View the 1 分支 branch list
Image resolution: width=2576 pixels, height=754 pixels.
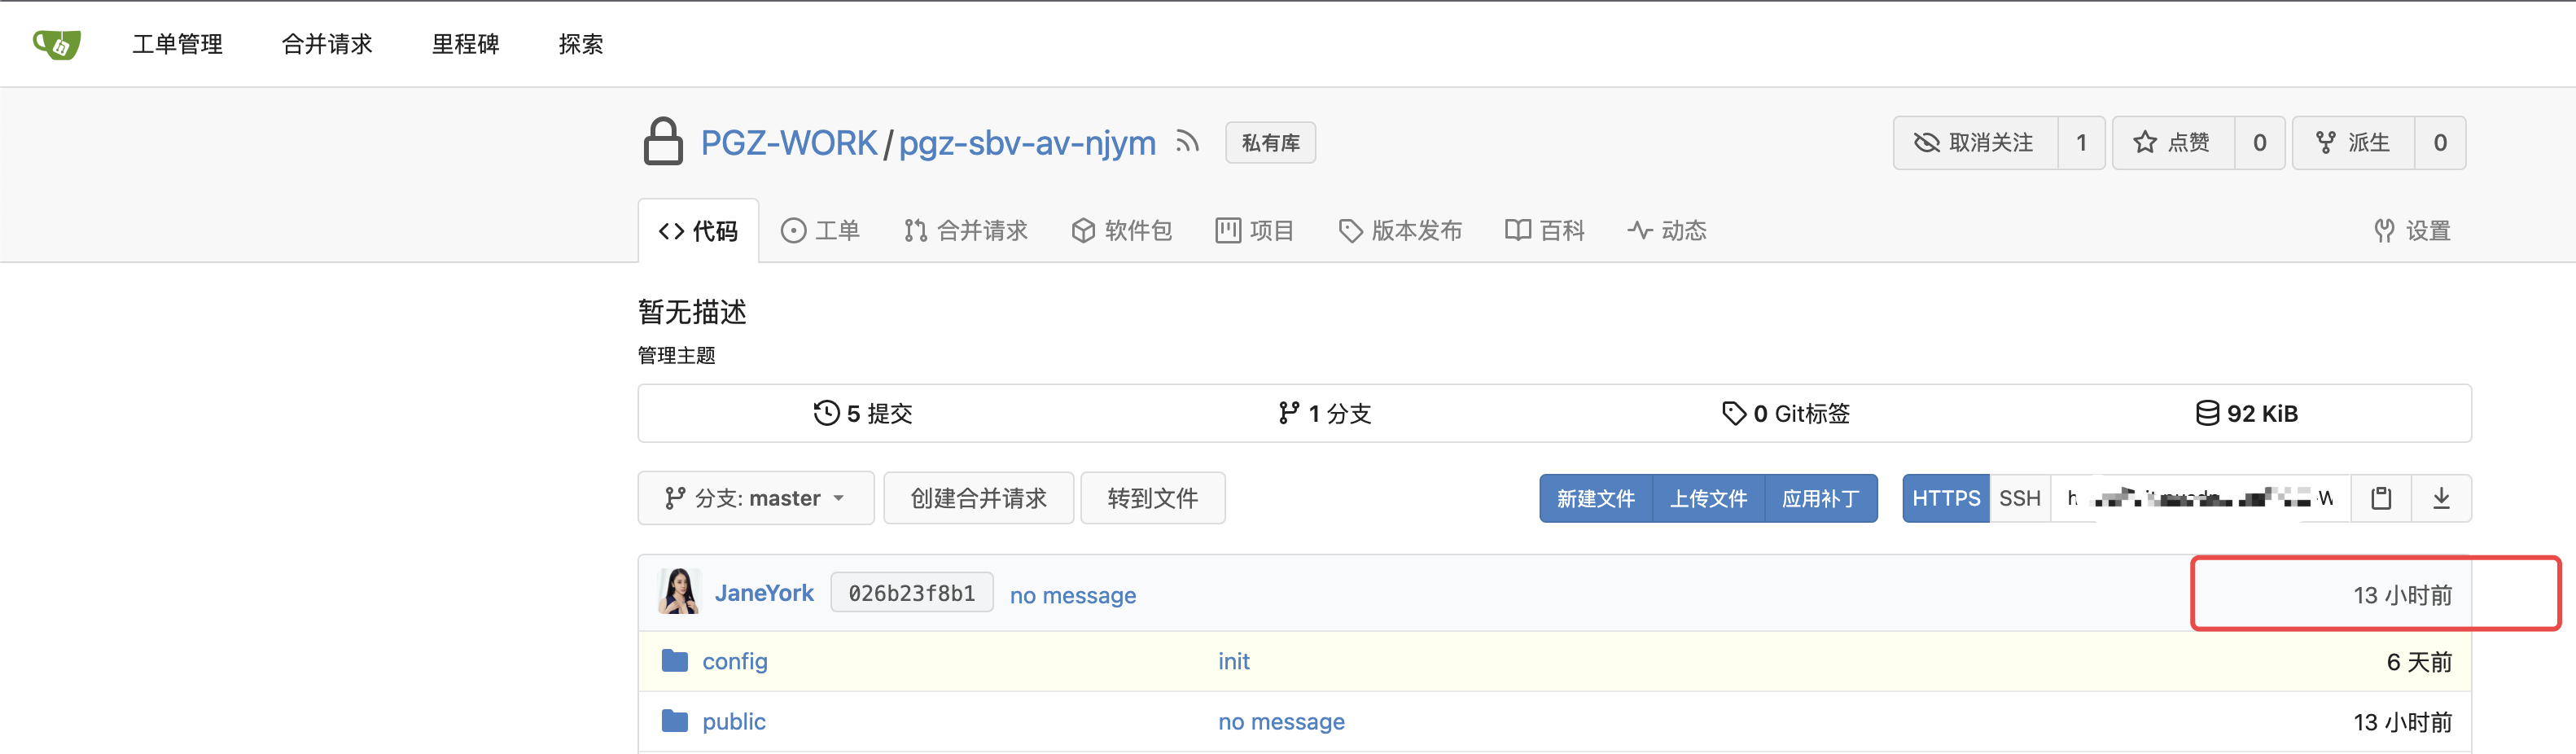[1324, 413]
